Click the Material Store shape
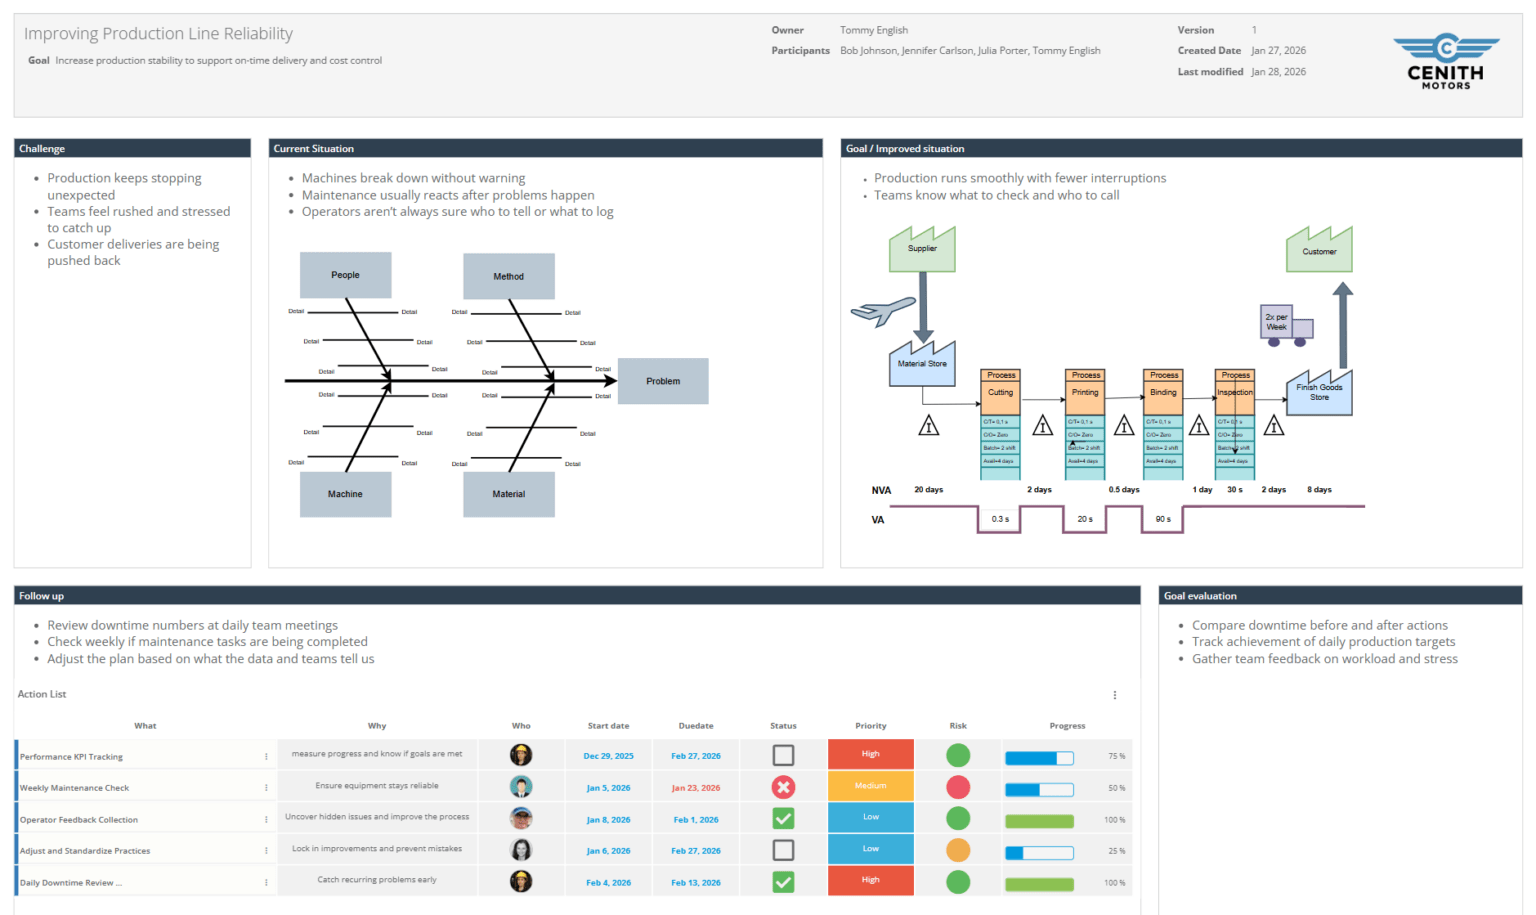 click(922, 365)
